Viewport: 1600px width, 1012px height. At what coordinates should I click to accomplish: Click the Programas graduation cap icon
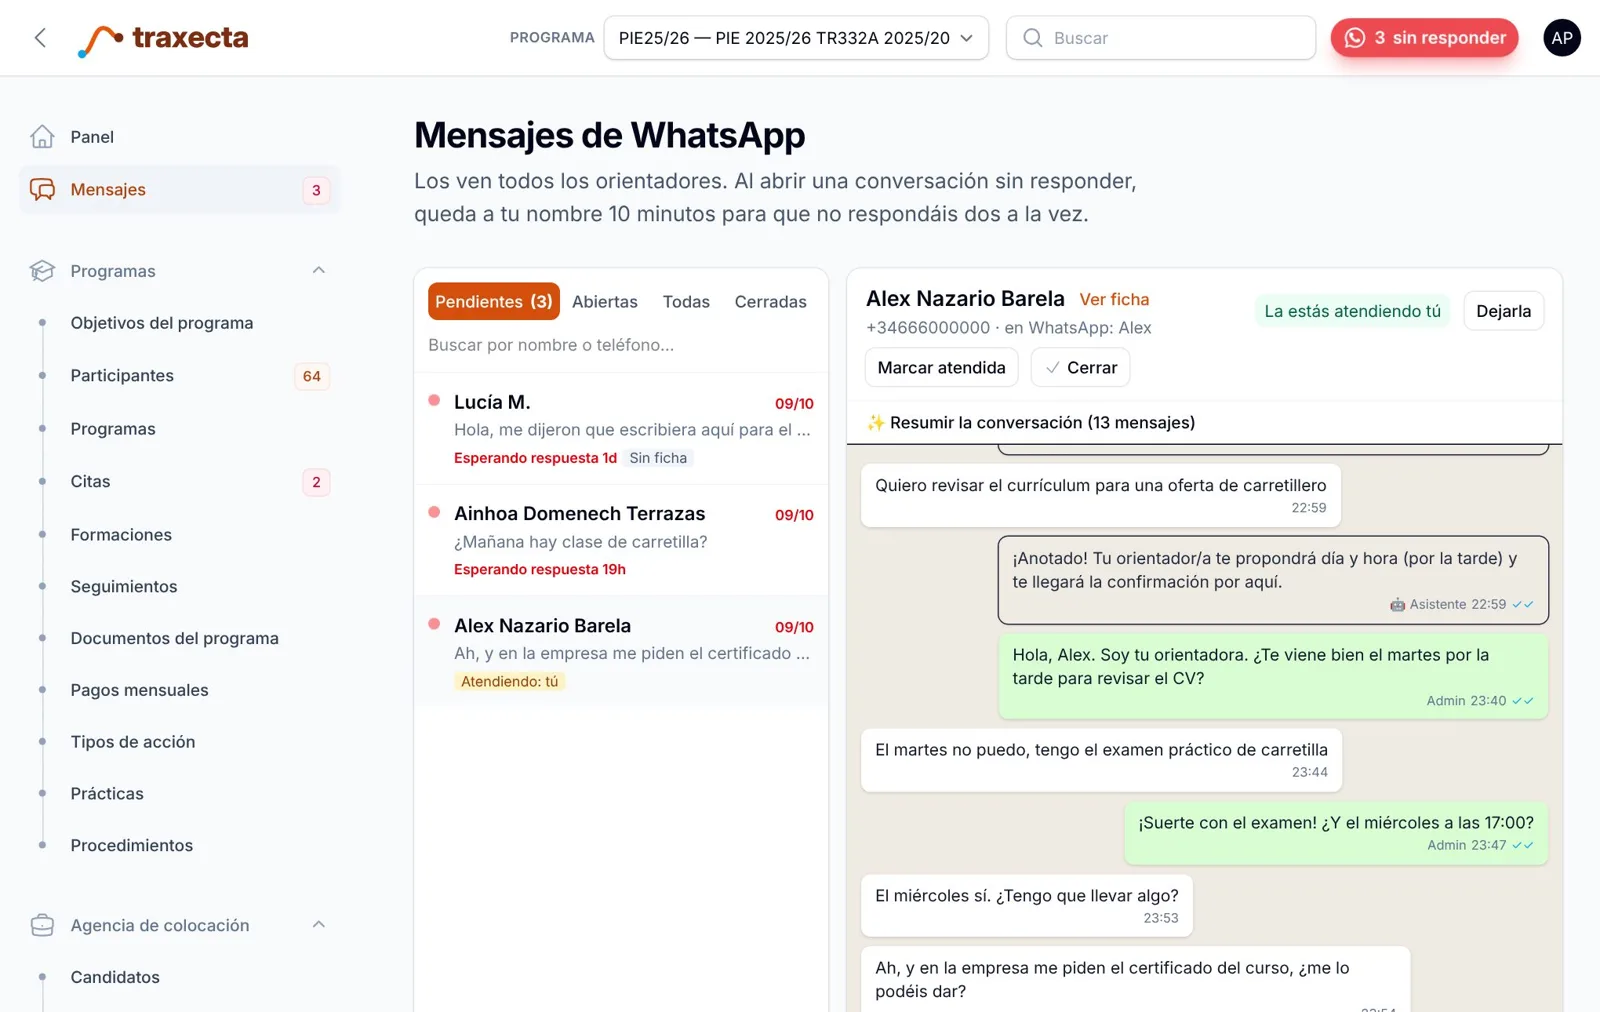(42, 271)
